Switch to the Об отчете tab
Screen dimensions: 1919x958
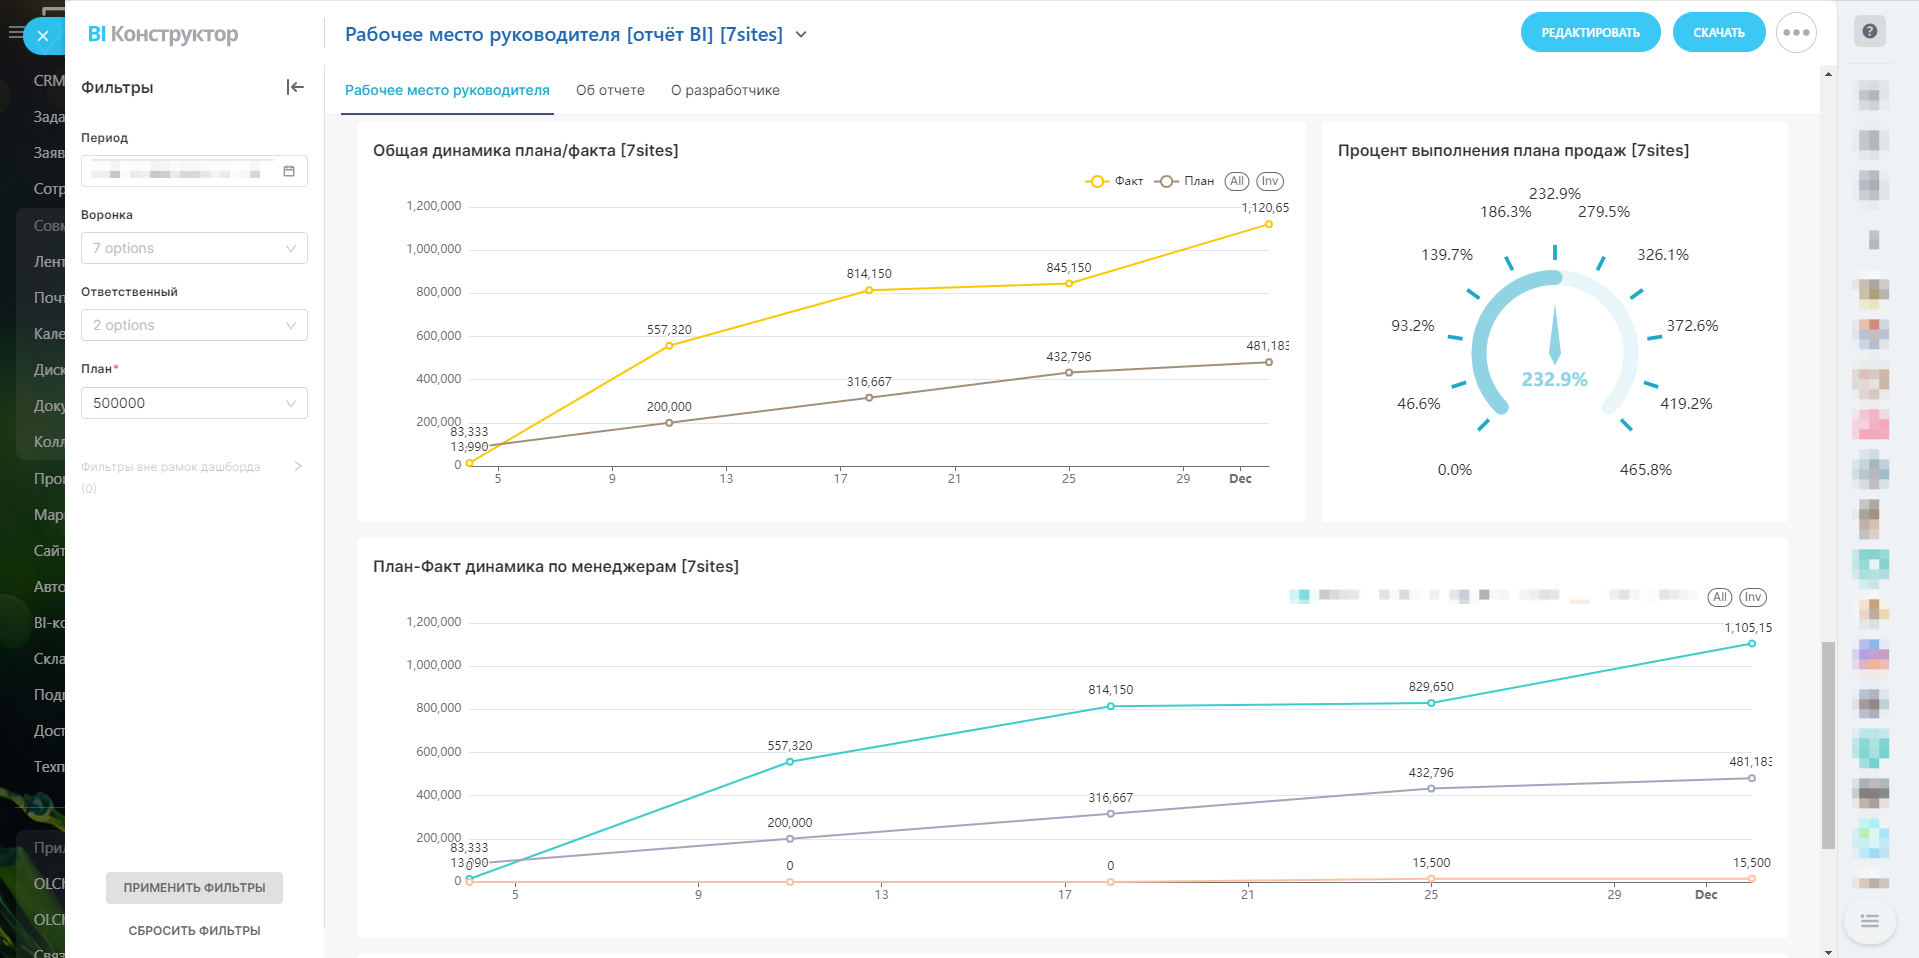[x=610, y=90]
